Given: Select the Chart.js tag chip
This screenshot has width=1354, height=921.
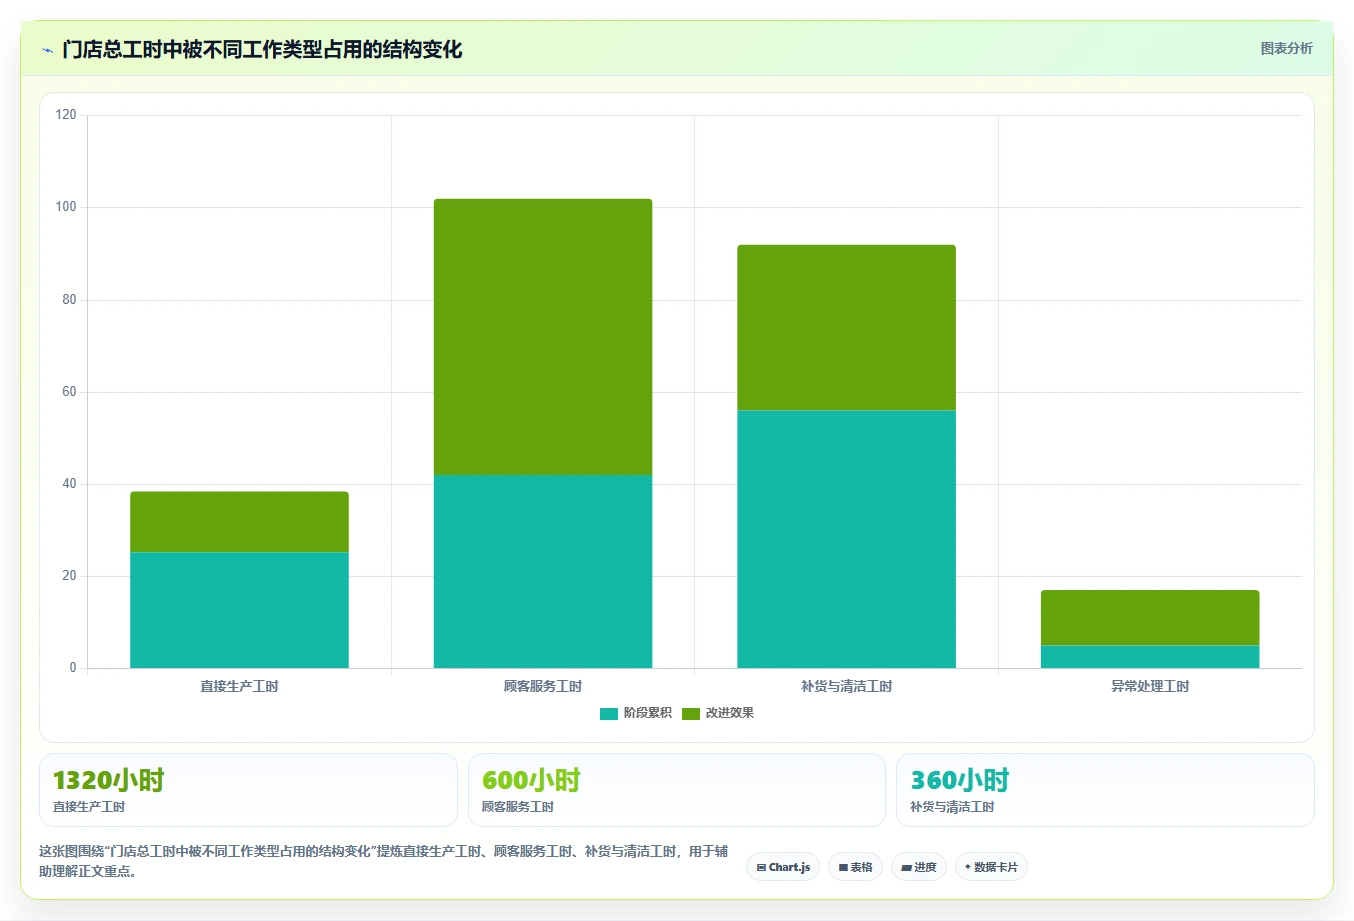Looking at the screenshot, I should 783,867.
